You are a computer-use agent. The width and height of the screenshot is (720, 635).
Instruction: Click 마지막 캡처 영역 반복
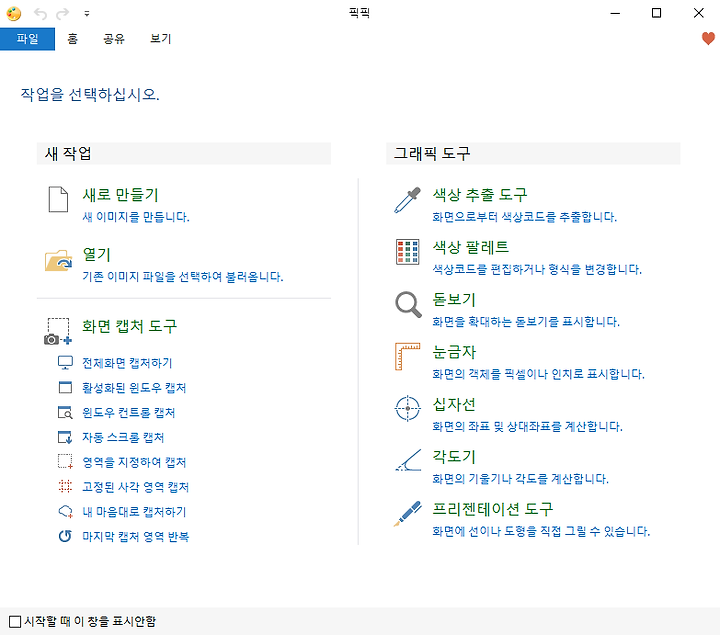[x=135, y=536]
